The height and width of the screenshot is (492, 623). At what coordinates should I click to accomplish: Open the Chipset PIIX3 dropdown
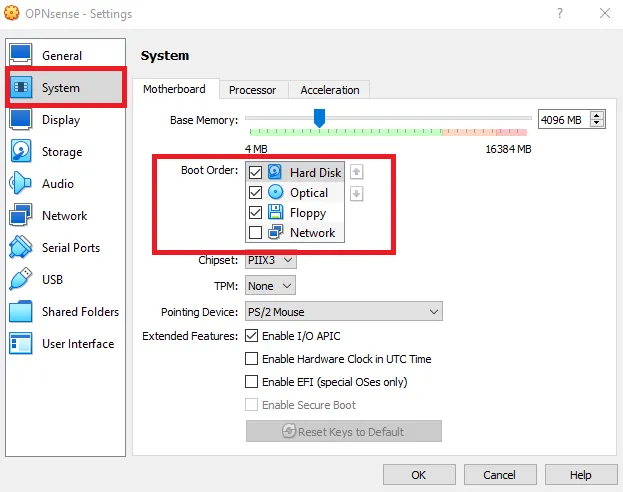pyautogui.click(x=271, y=260)
